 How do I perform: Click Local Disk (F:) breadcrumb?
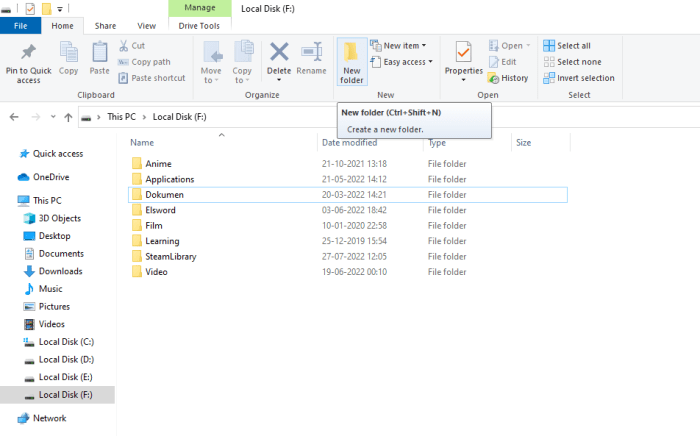pos(179,117)
